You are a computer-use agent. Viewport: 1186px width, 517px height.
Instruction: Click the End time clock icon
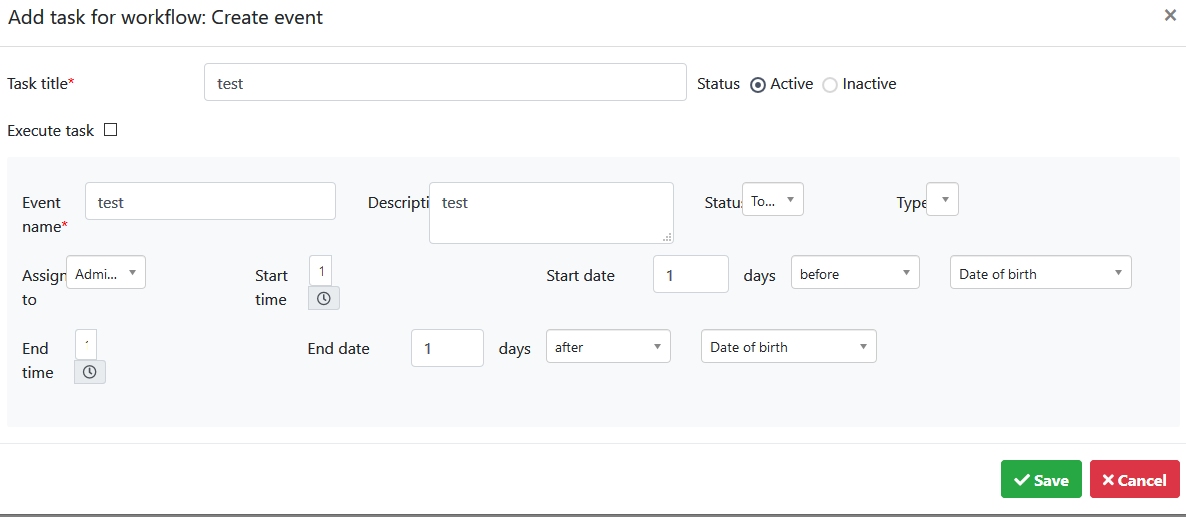pyautogui.click(x=89, y=372)
